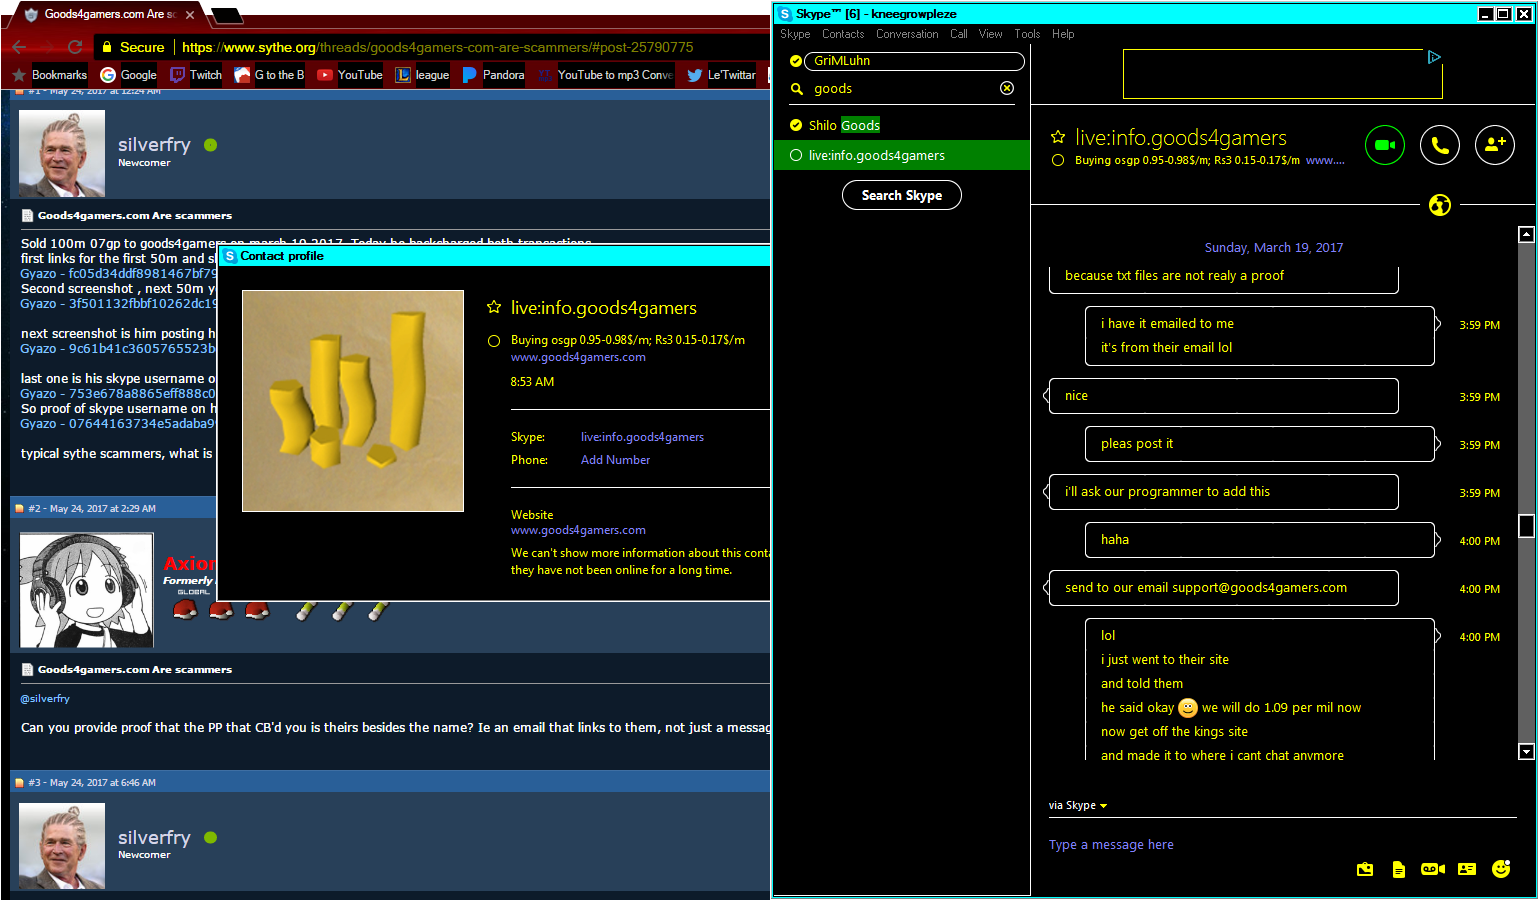Reload the sythe.org page
Viewport: 1539px width, 900px height.
pos(75,47)
